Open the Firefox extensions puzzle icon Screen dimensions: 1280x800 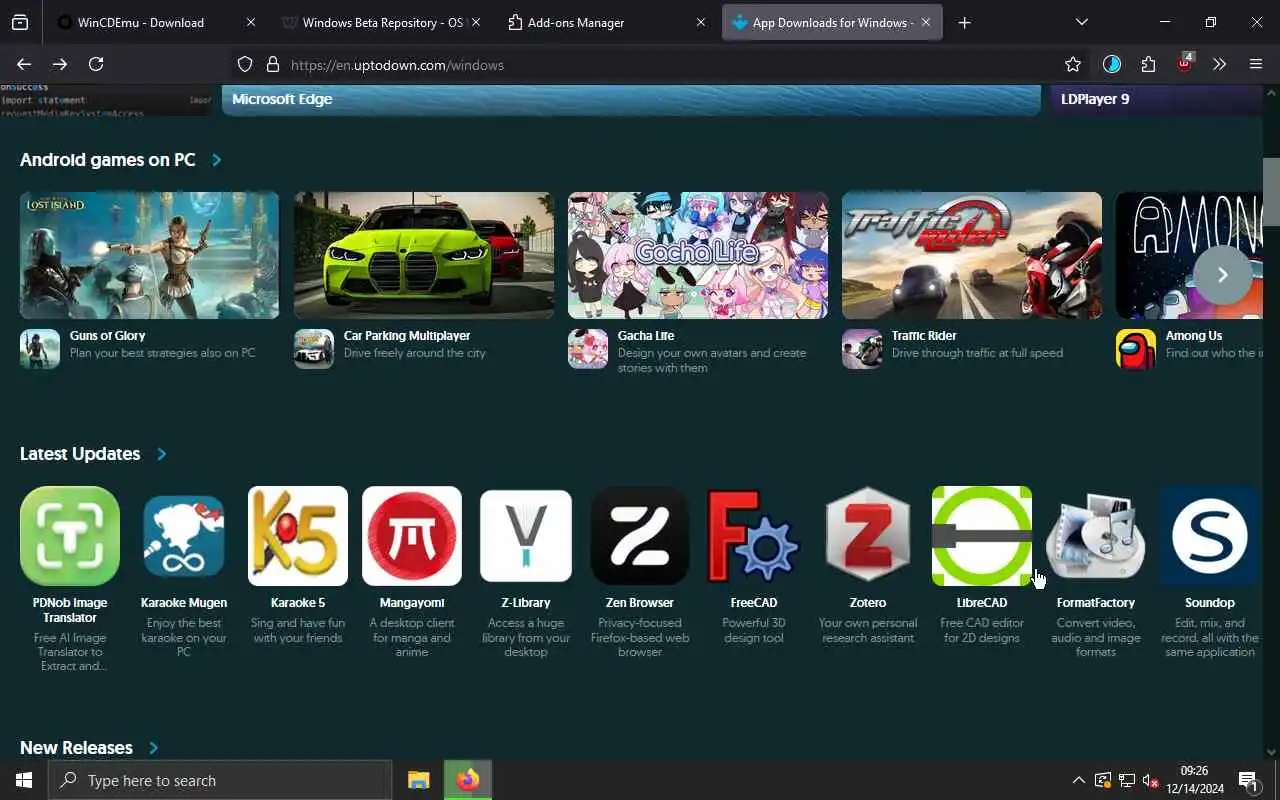pos(1148,64)
